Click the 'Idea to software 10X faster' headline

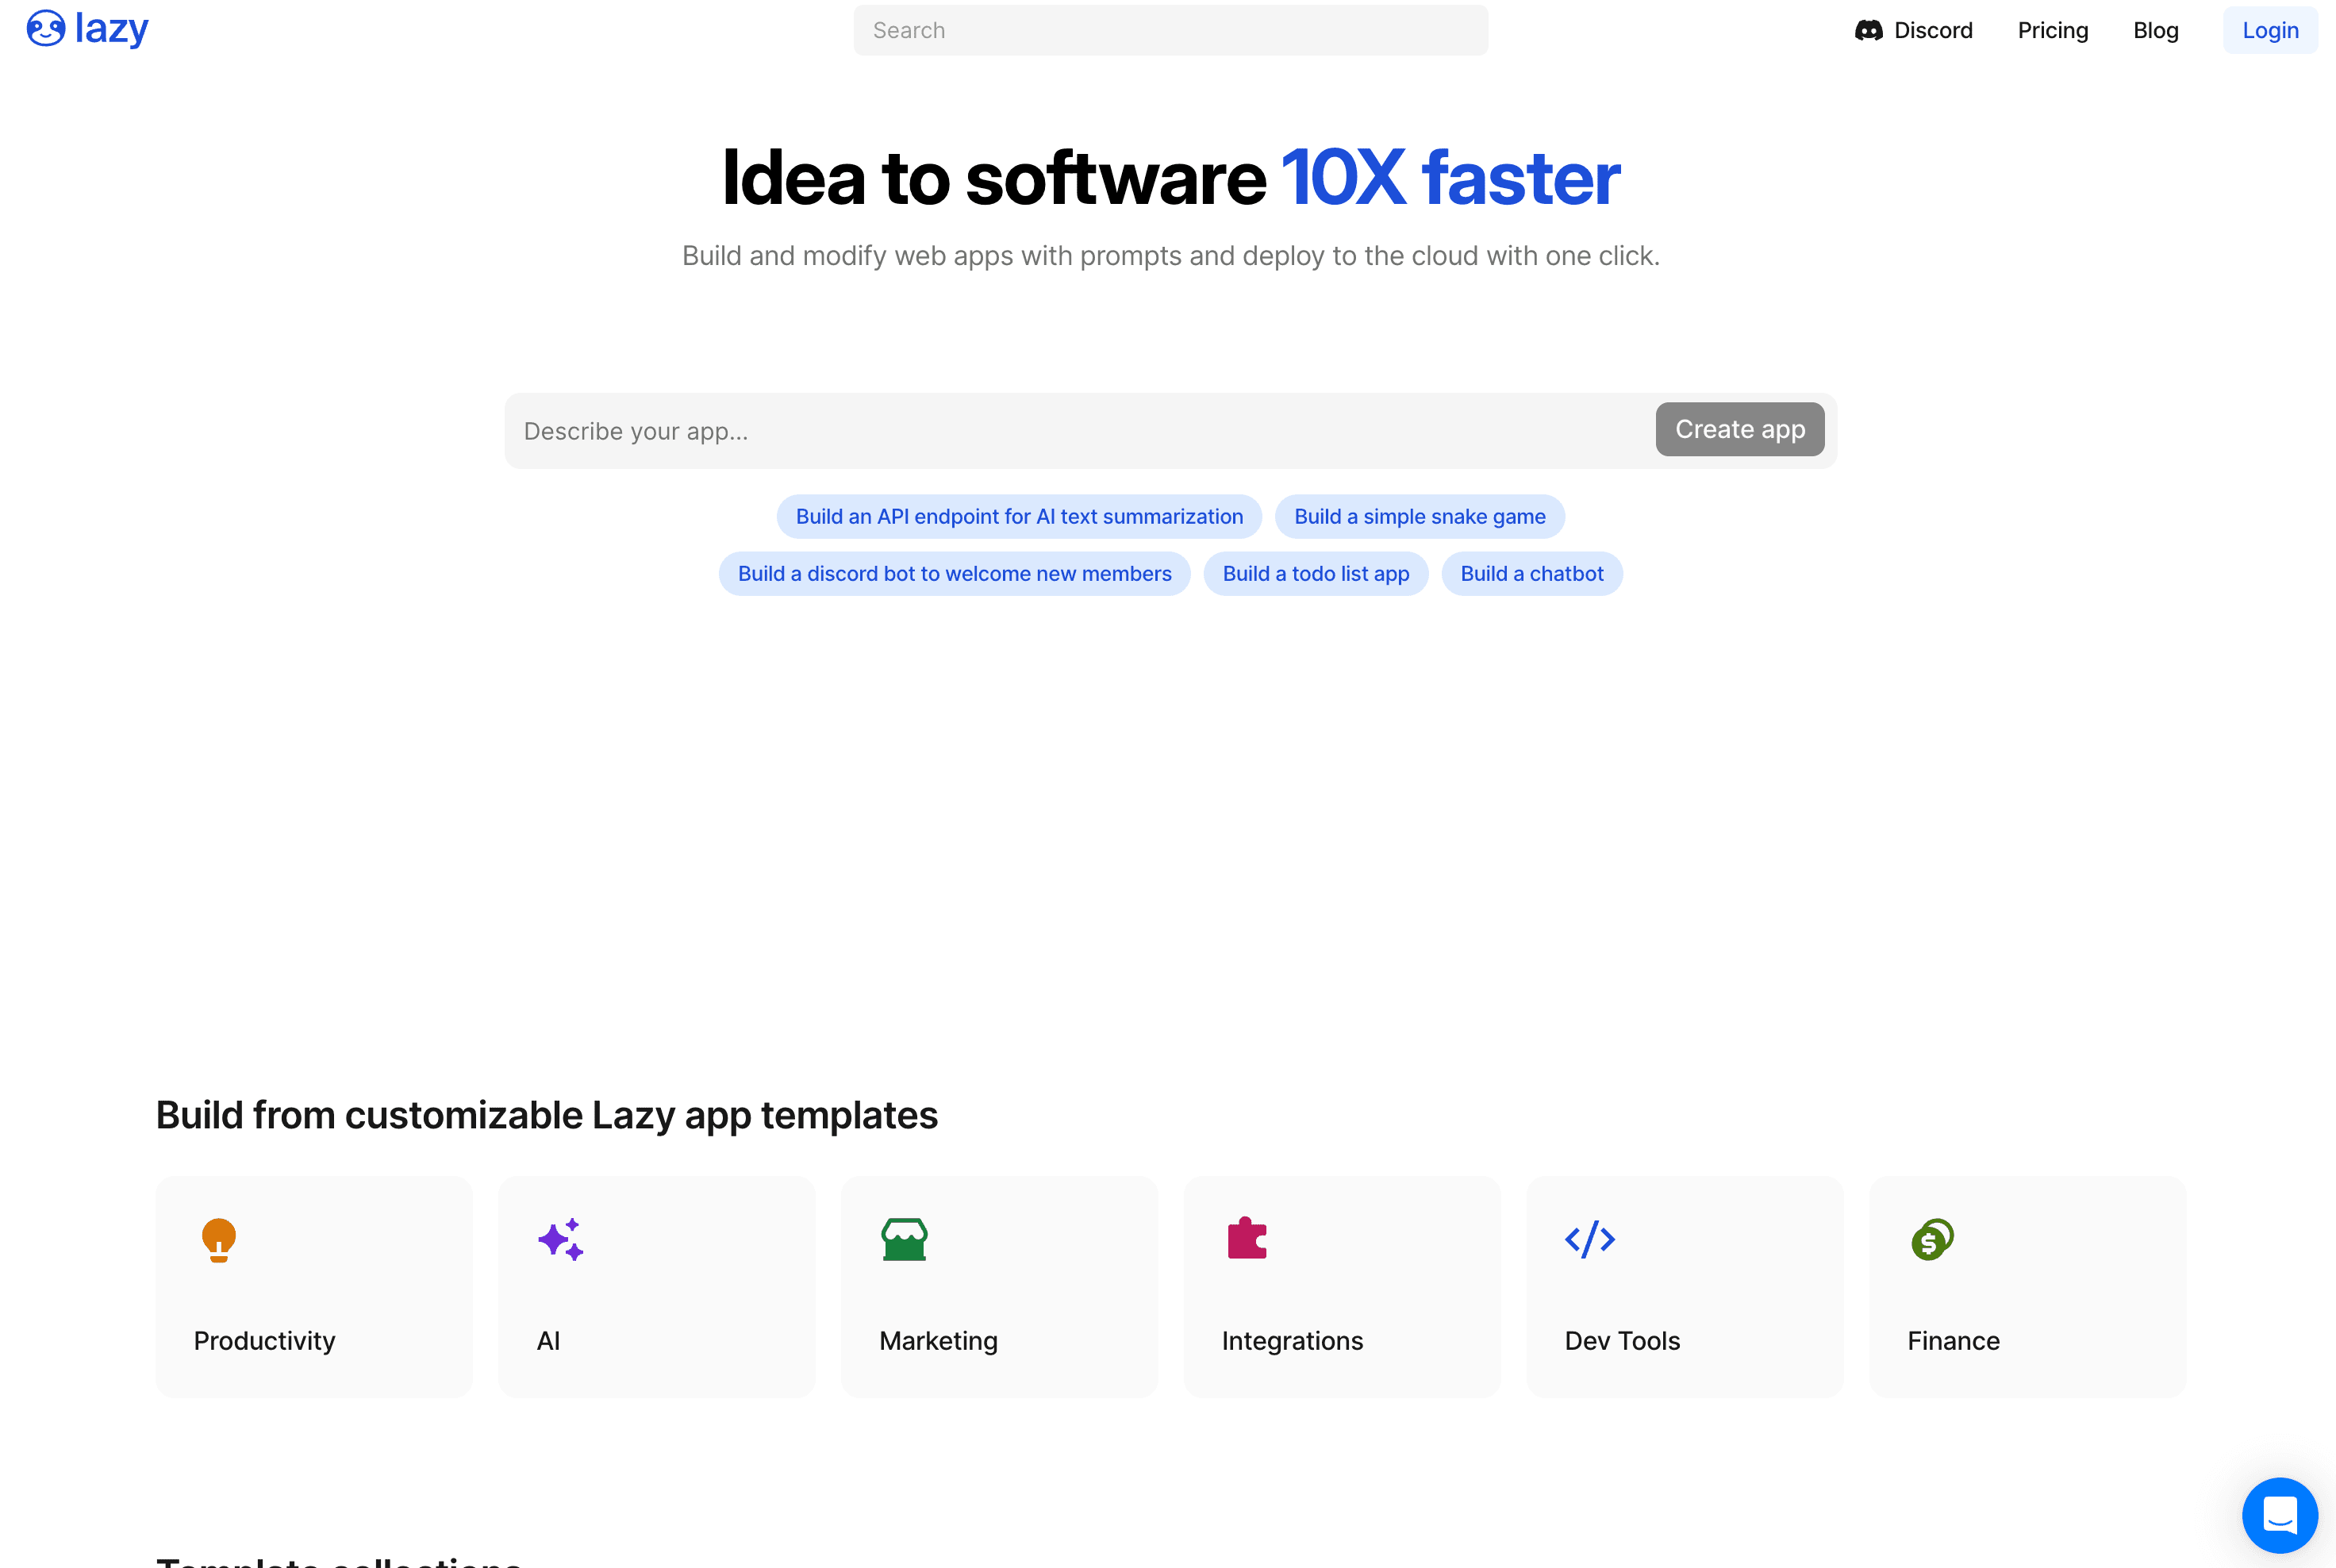tap(1170, 178)
